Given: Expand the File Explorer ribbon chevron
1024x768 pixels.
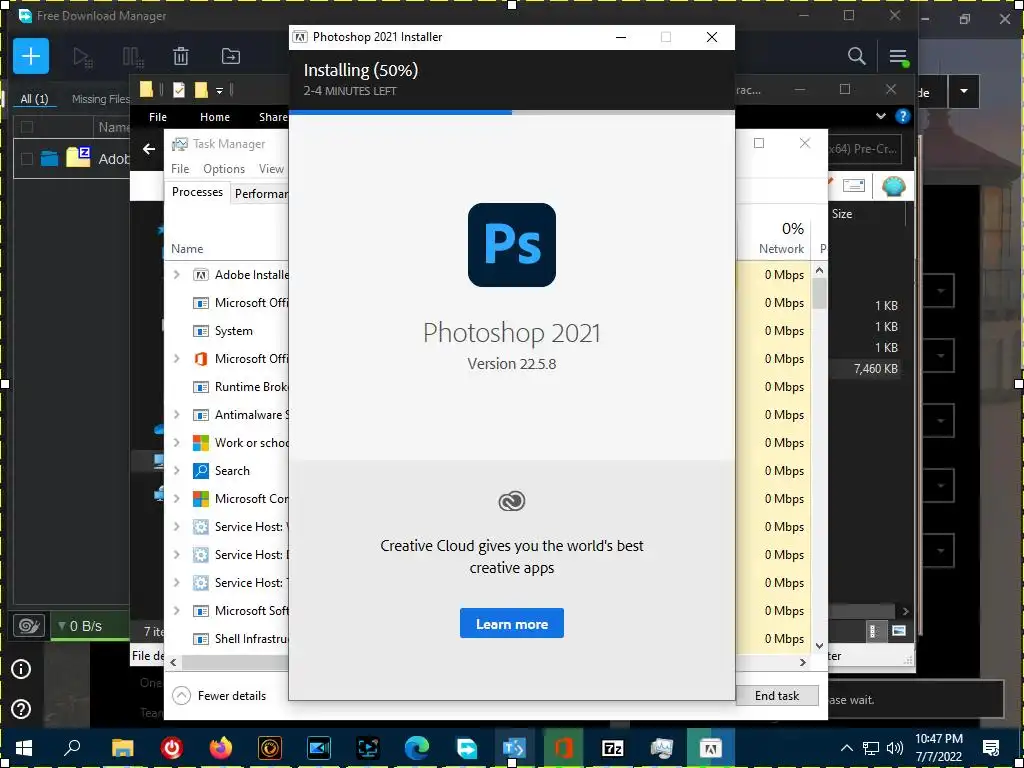Looking at the screenshot, I should (x=880, y=116).
